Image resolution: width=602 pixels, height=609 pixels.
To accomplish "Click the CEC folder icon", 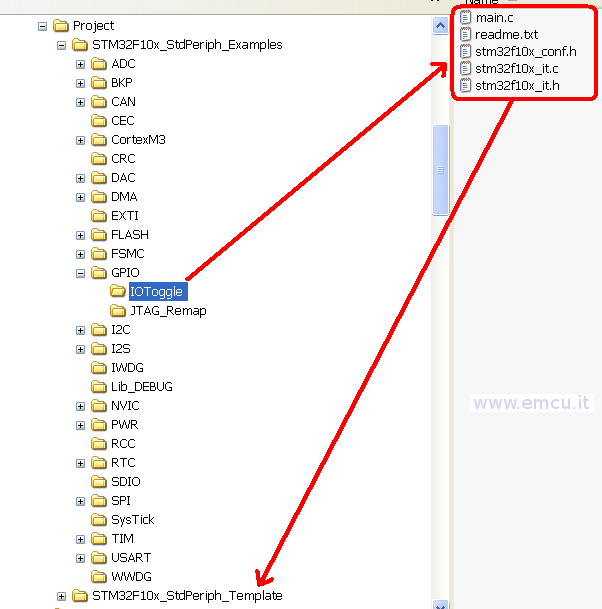I will (x=99, y=120).
